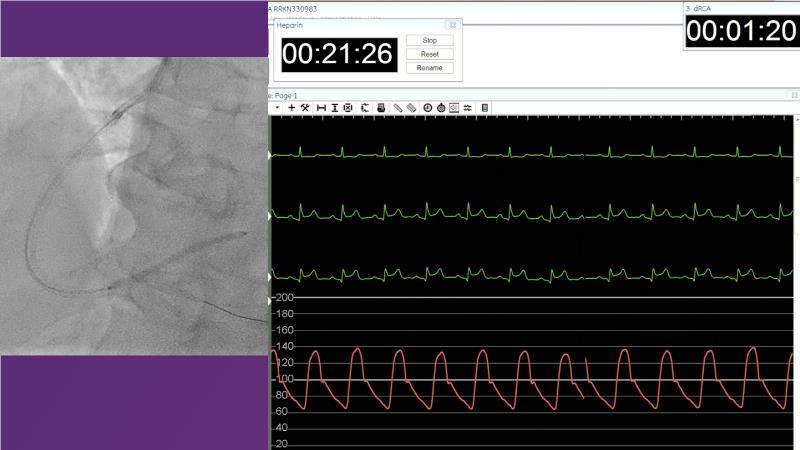Select the vertical measurement caliper icon
800x450 pixels.
click(x=334, y=107)
